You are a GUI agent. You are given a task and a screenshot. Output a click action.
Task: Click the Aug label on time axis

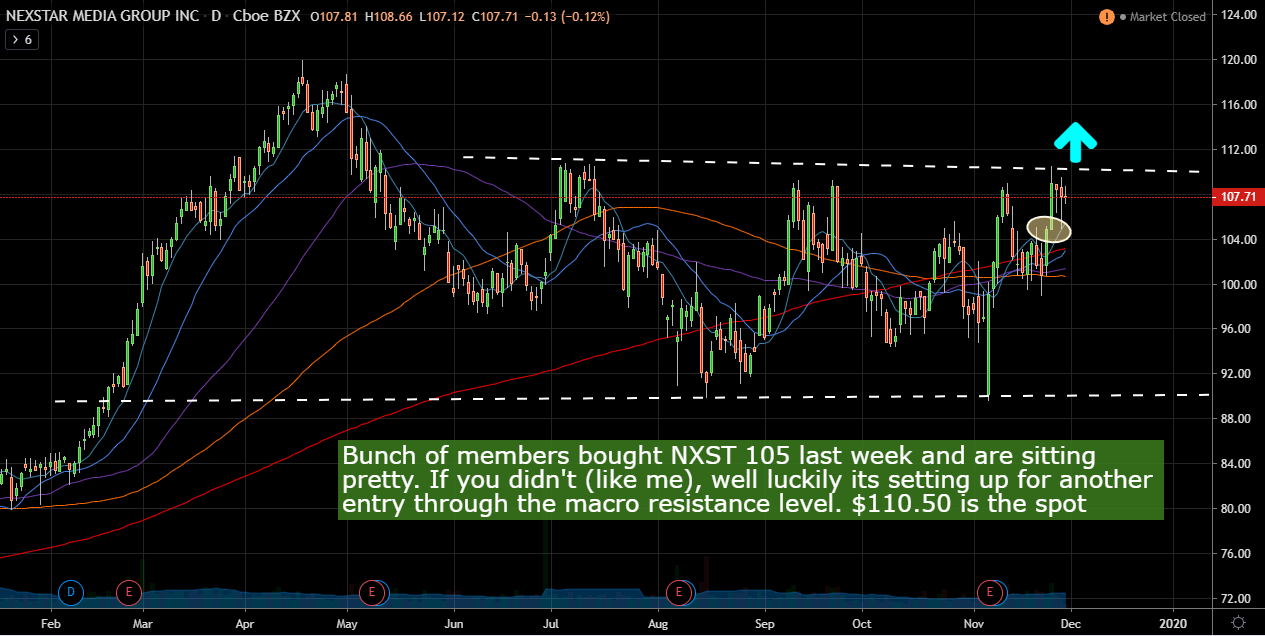(x=658, y=622)
